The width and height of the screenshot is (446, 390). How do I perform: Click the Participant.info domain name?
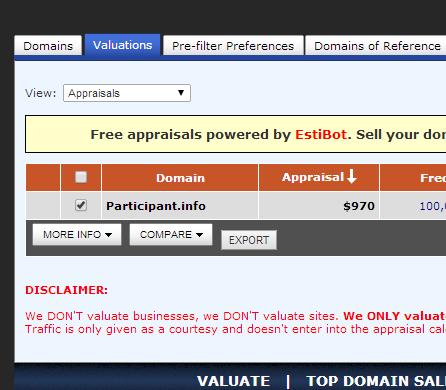(x=156, y=206)
